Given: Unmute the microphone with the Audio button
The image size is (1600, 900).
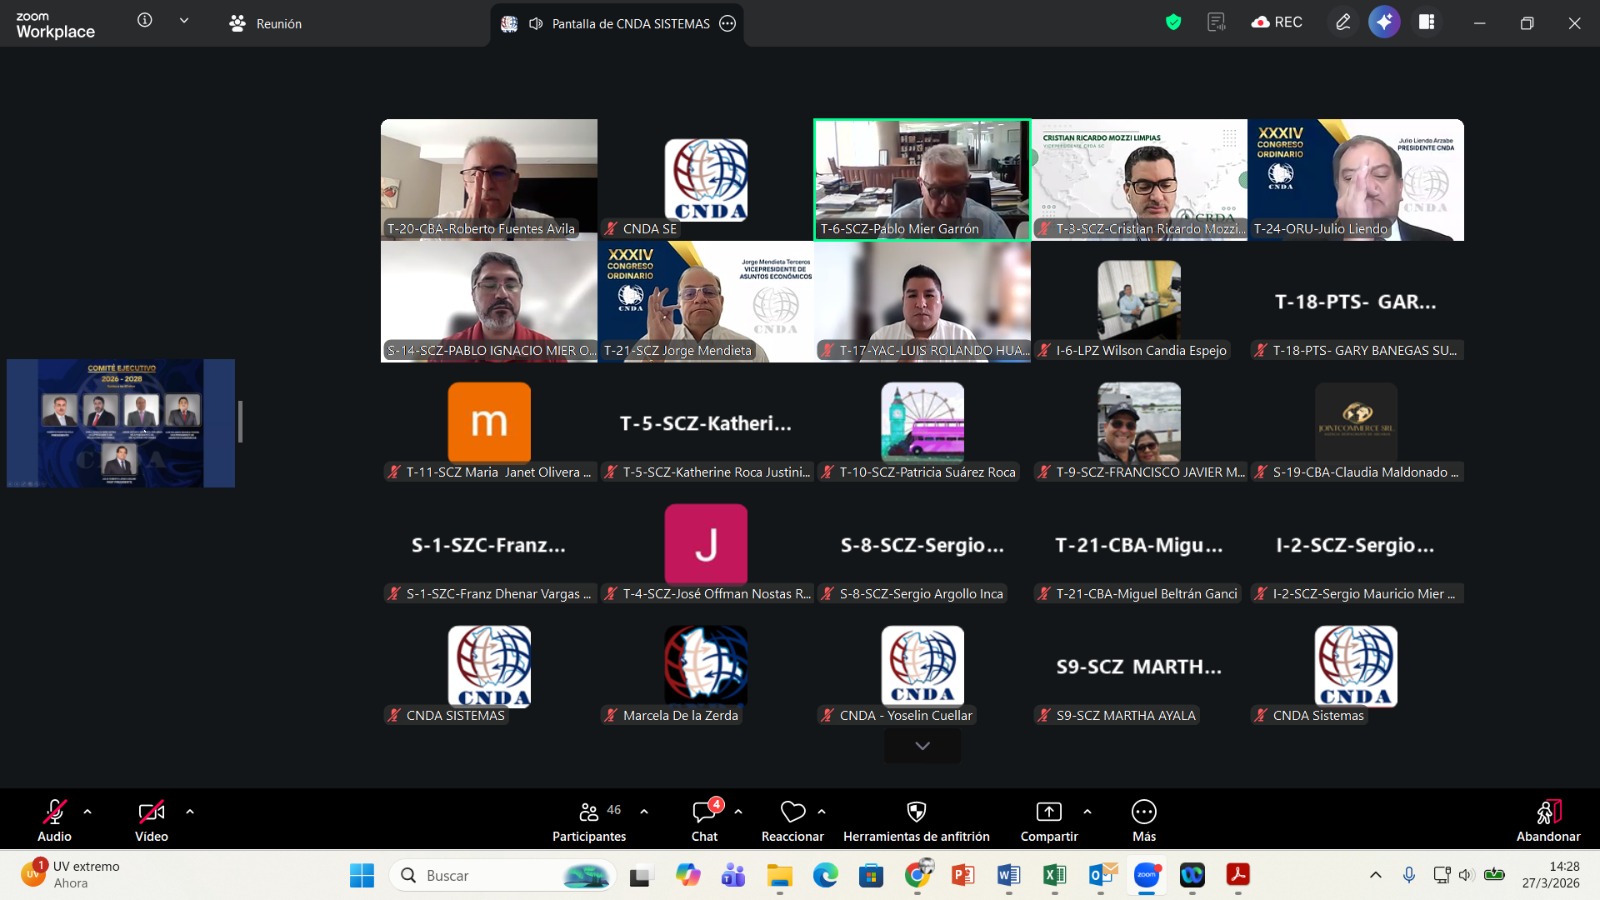Looking at the screenshot, I should [x=54, y=820].
